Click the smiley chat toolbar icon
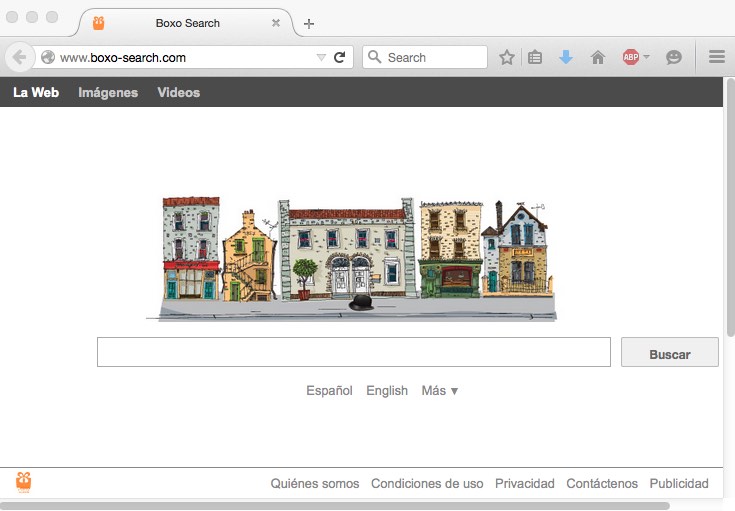Screen dimensions: 735x511 [x=674, y=58]
